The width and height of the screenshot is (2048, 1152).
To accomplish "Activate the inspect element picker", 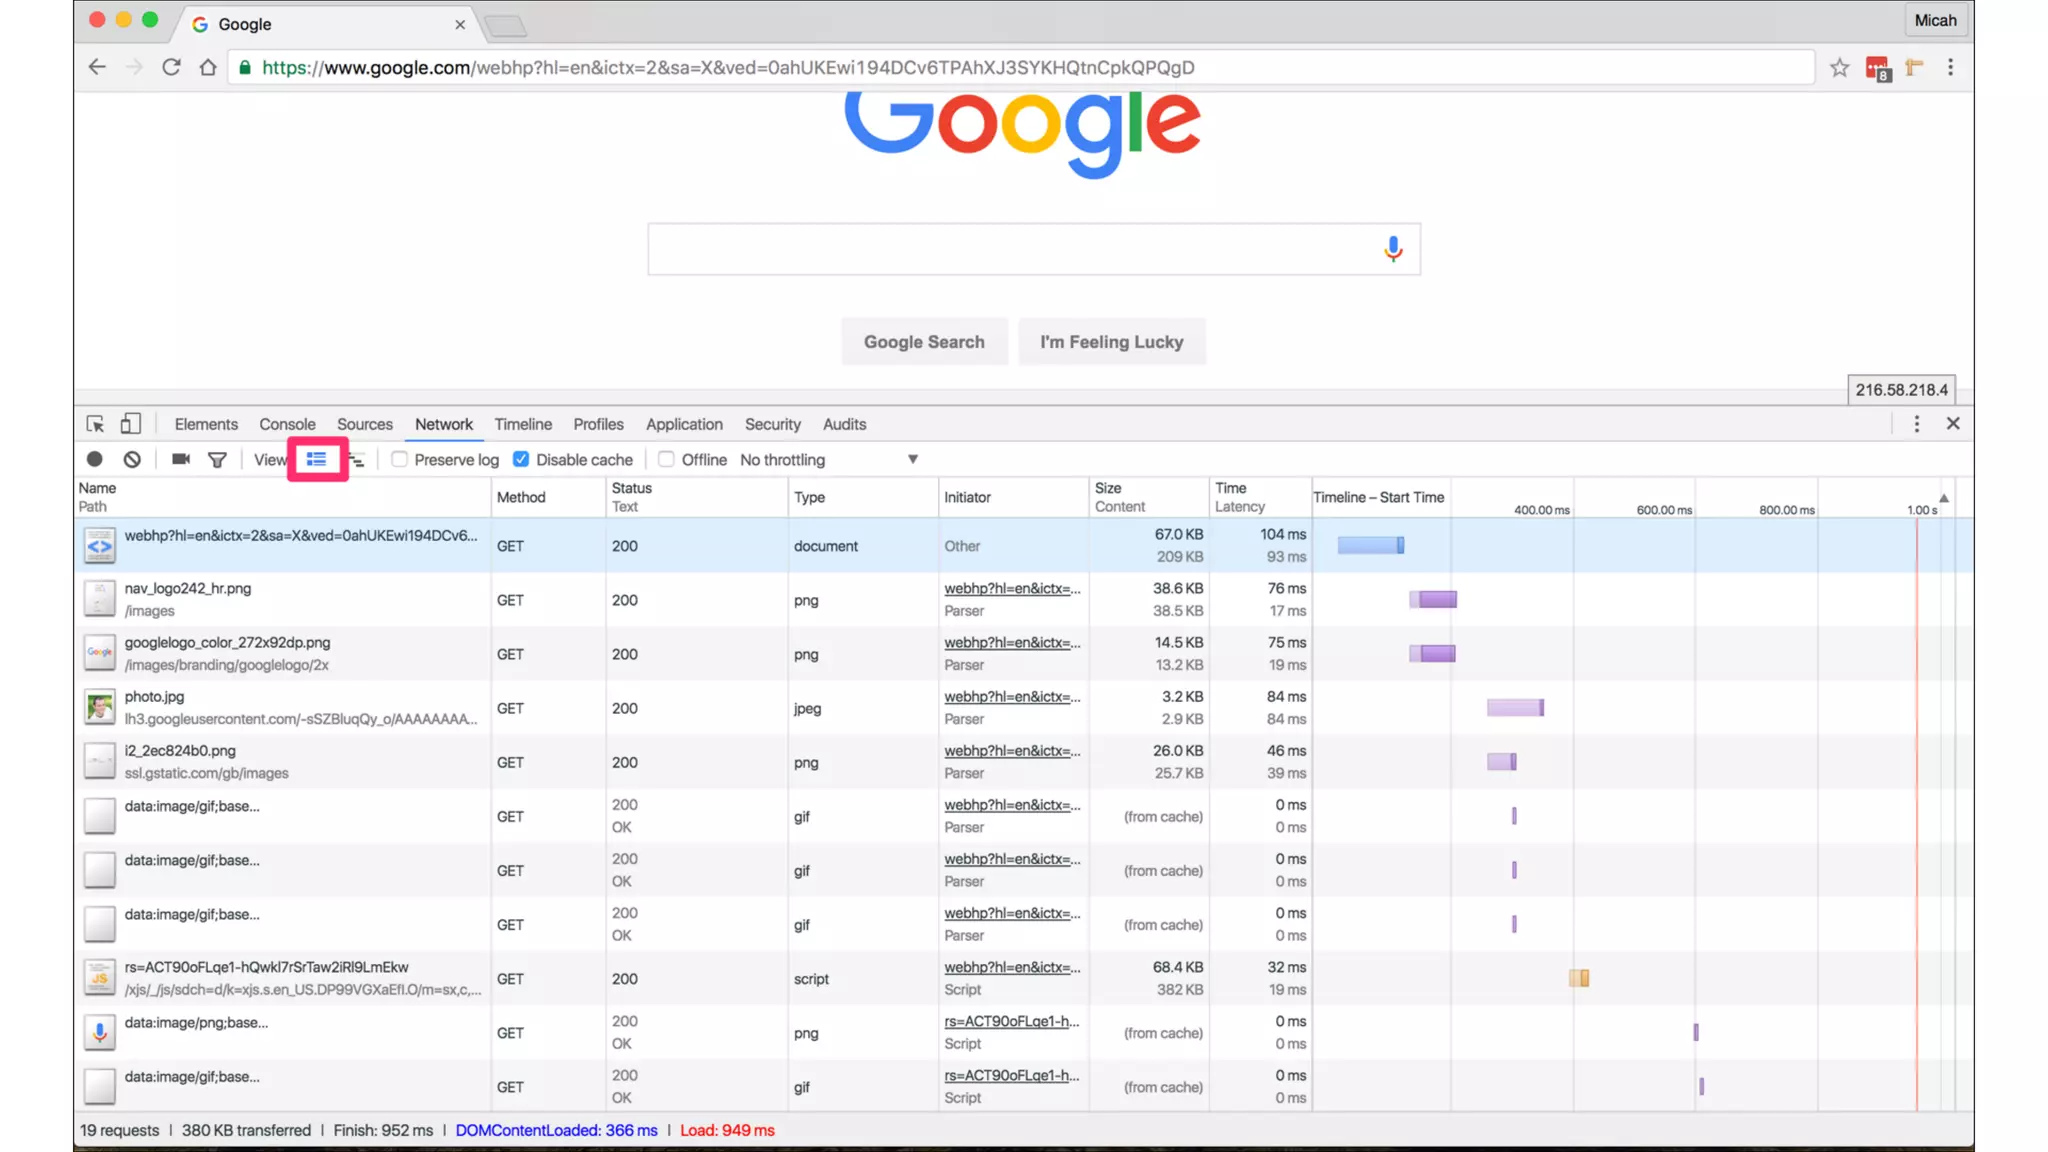I will (95, 424).
